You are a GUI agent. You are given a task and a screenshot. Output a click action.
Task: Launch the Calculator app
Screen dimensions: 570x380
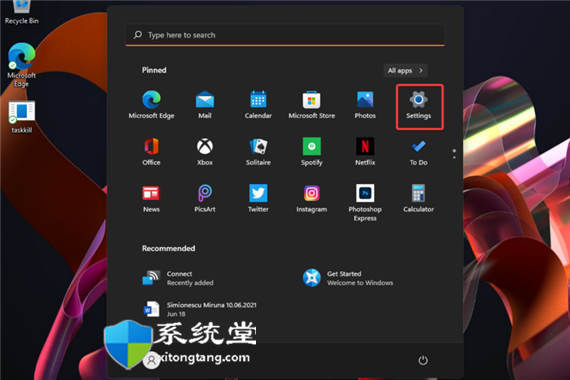pos(418,199)
